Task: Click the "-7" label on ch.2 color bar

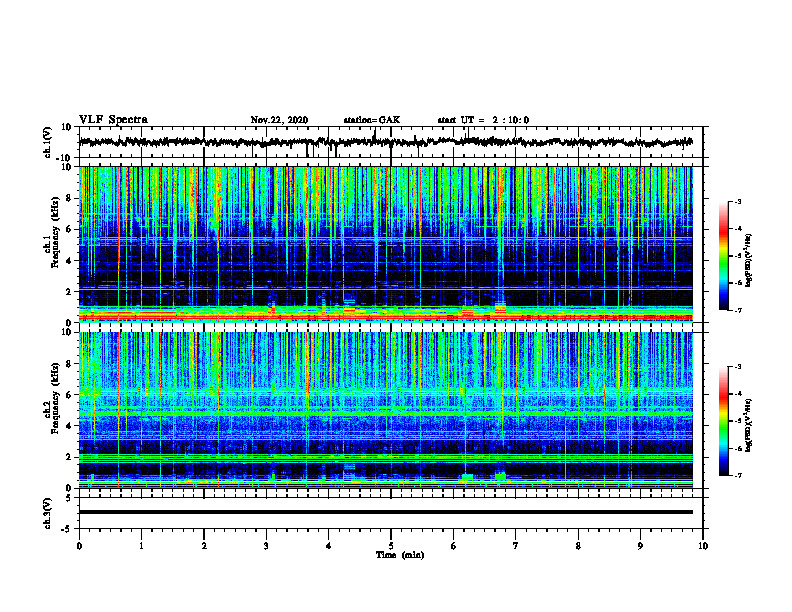Action: pyautogui.click(x=737, y=475)
